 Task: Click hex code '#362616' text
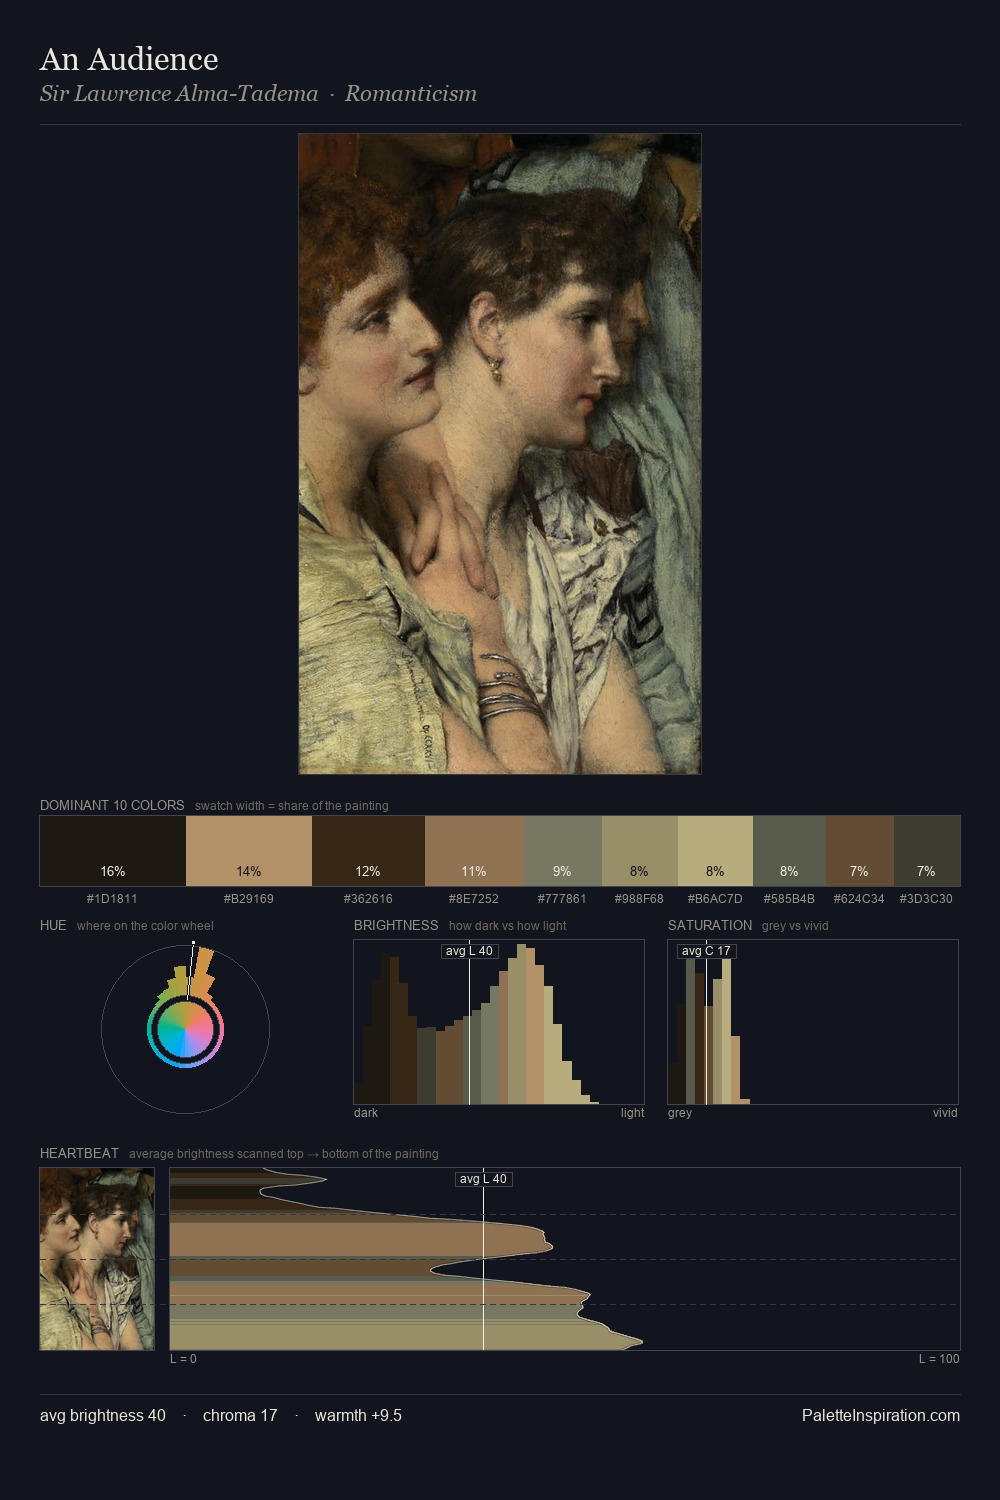tap(368, 899)
